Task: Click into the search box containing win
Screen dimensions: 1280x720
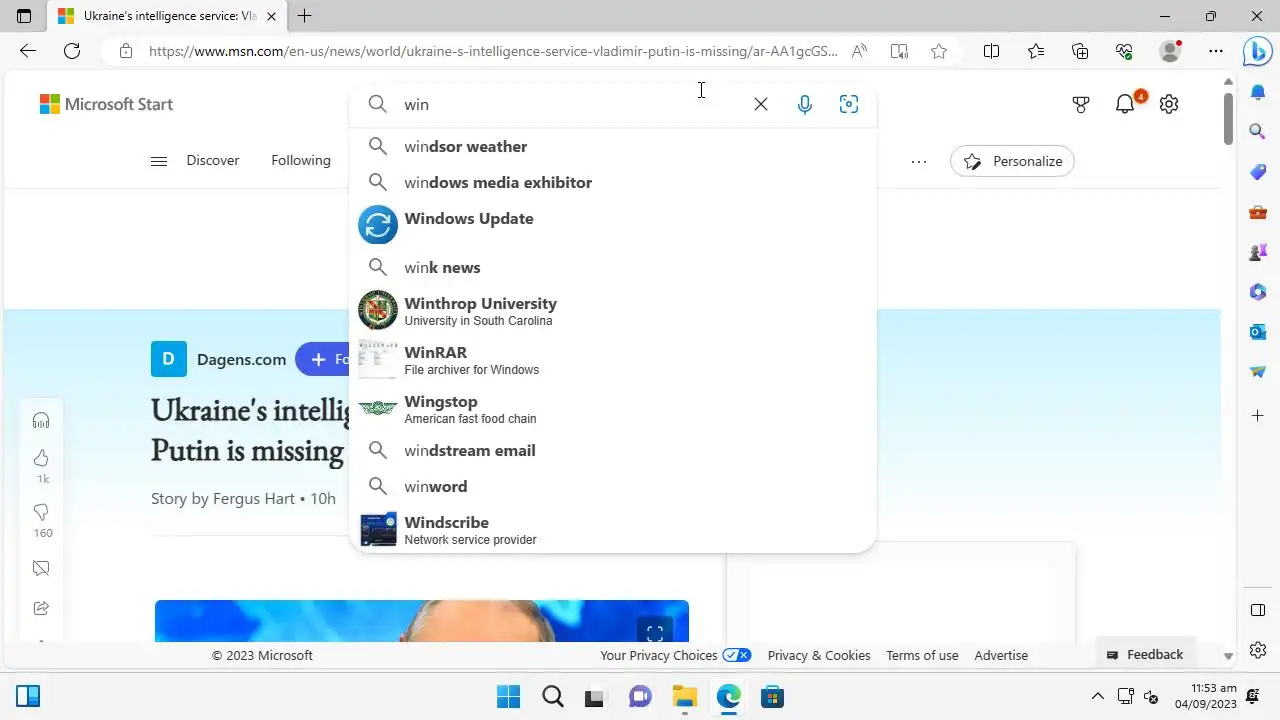Action: [570, 104]
